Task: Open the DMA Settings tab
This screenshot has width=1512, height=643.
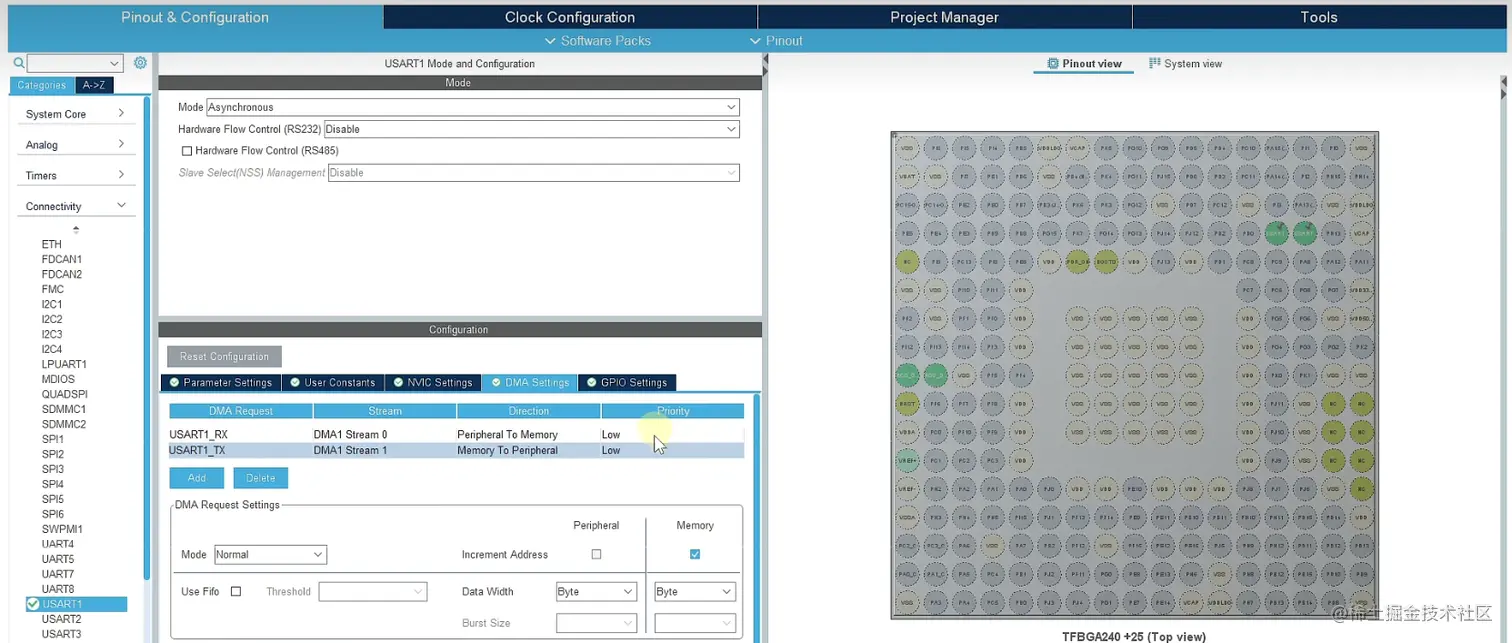Action: tap(530, 382)
